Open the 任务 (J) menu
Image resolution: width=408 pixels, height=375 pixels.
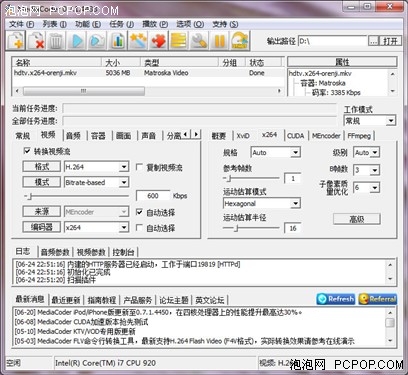(121, 24)
